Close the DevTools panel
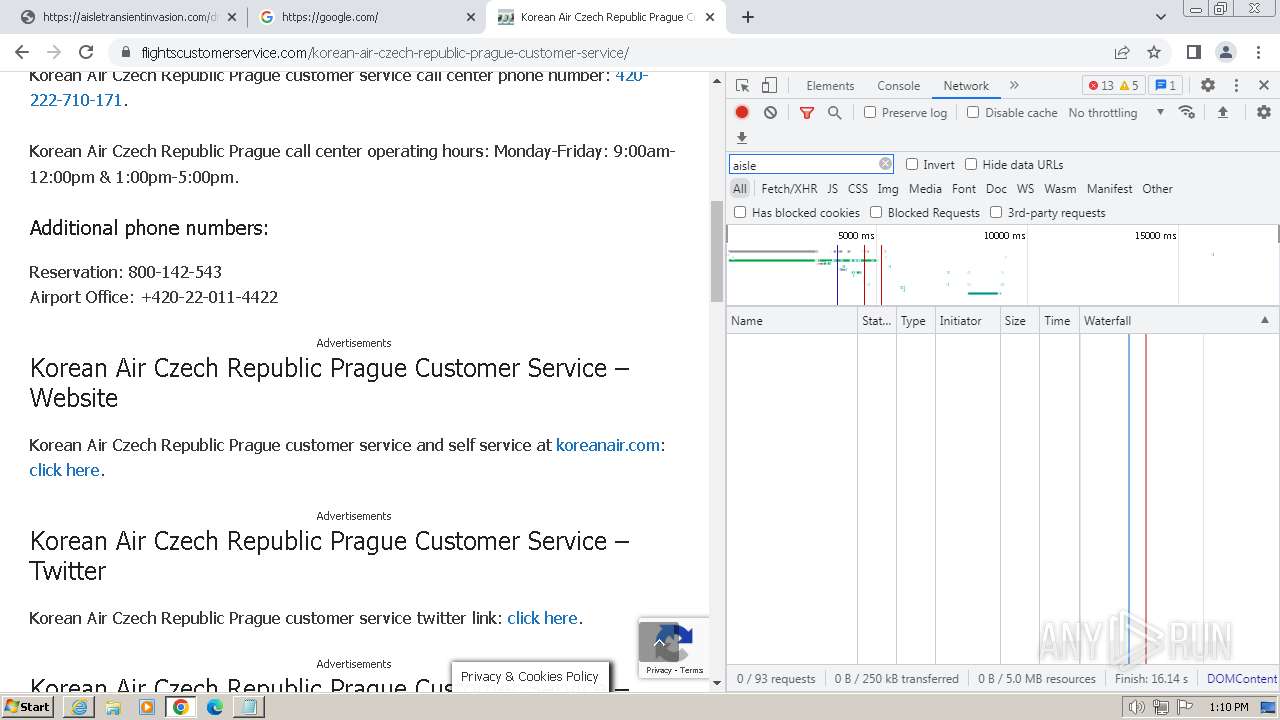 coord(1264,85)
